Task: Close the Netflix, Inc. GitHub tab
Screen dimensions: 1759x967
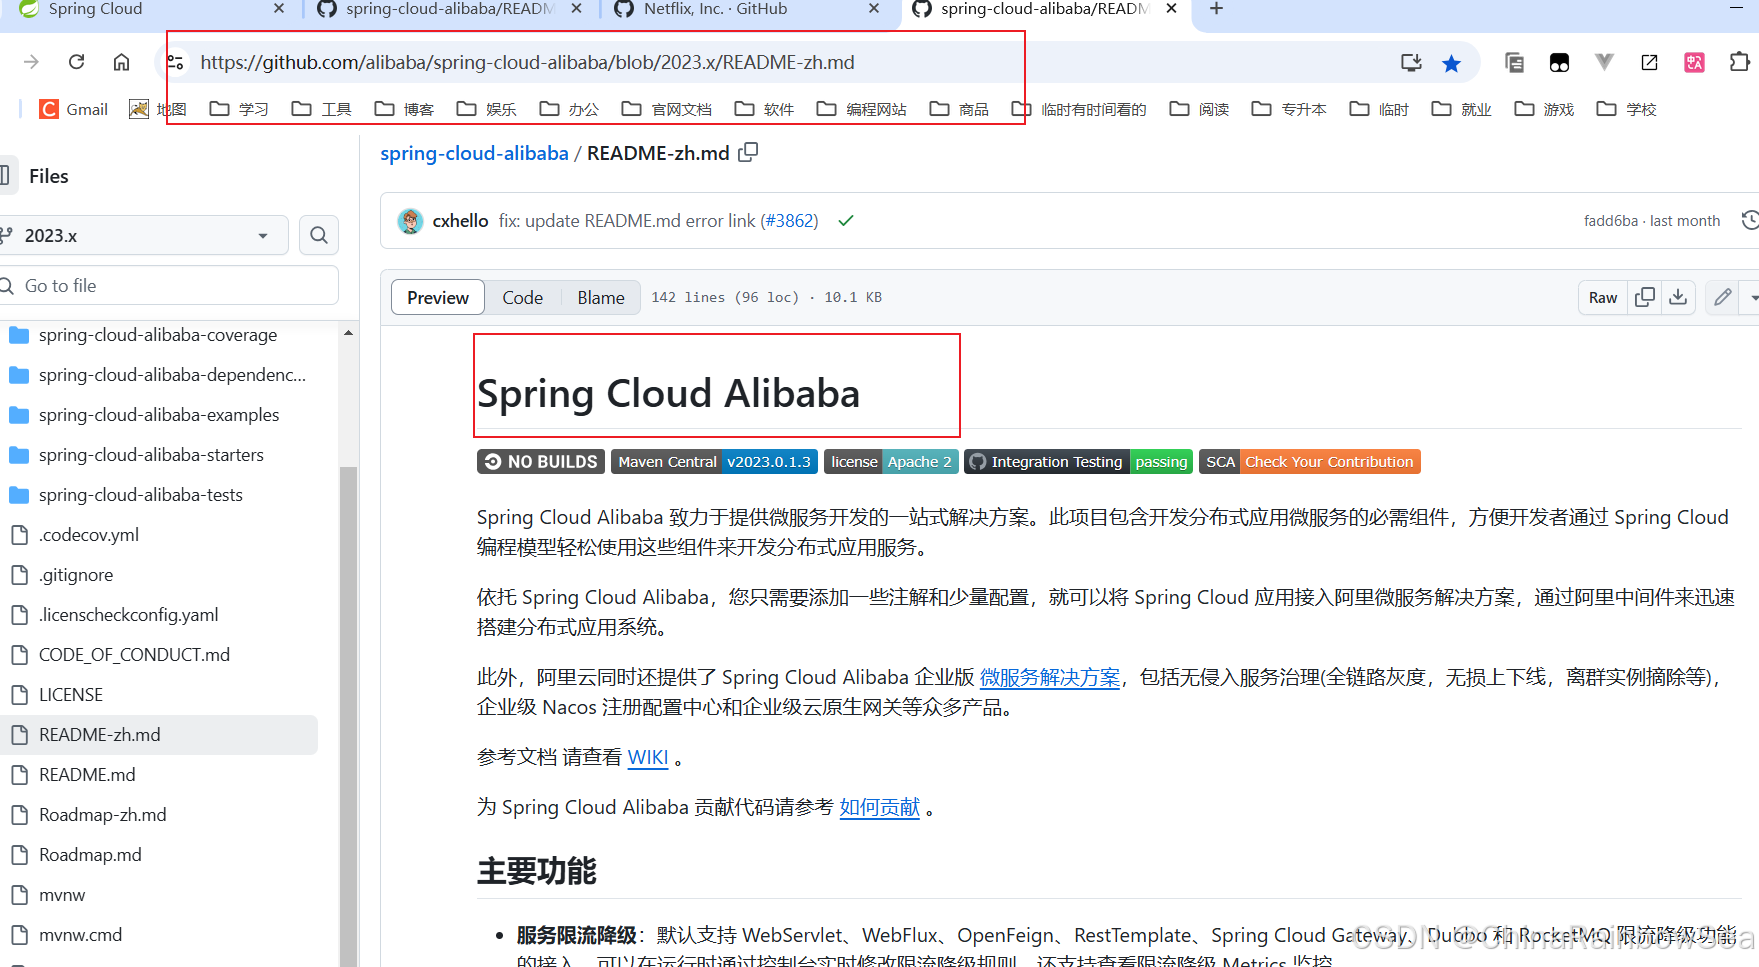Action: [x=874, y=9]
